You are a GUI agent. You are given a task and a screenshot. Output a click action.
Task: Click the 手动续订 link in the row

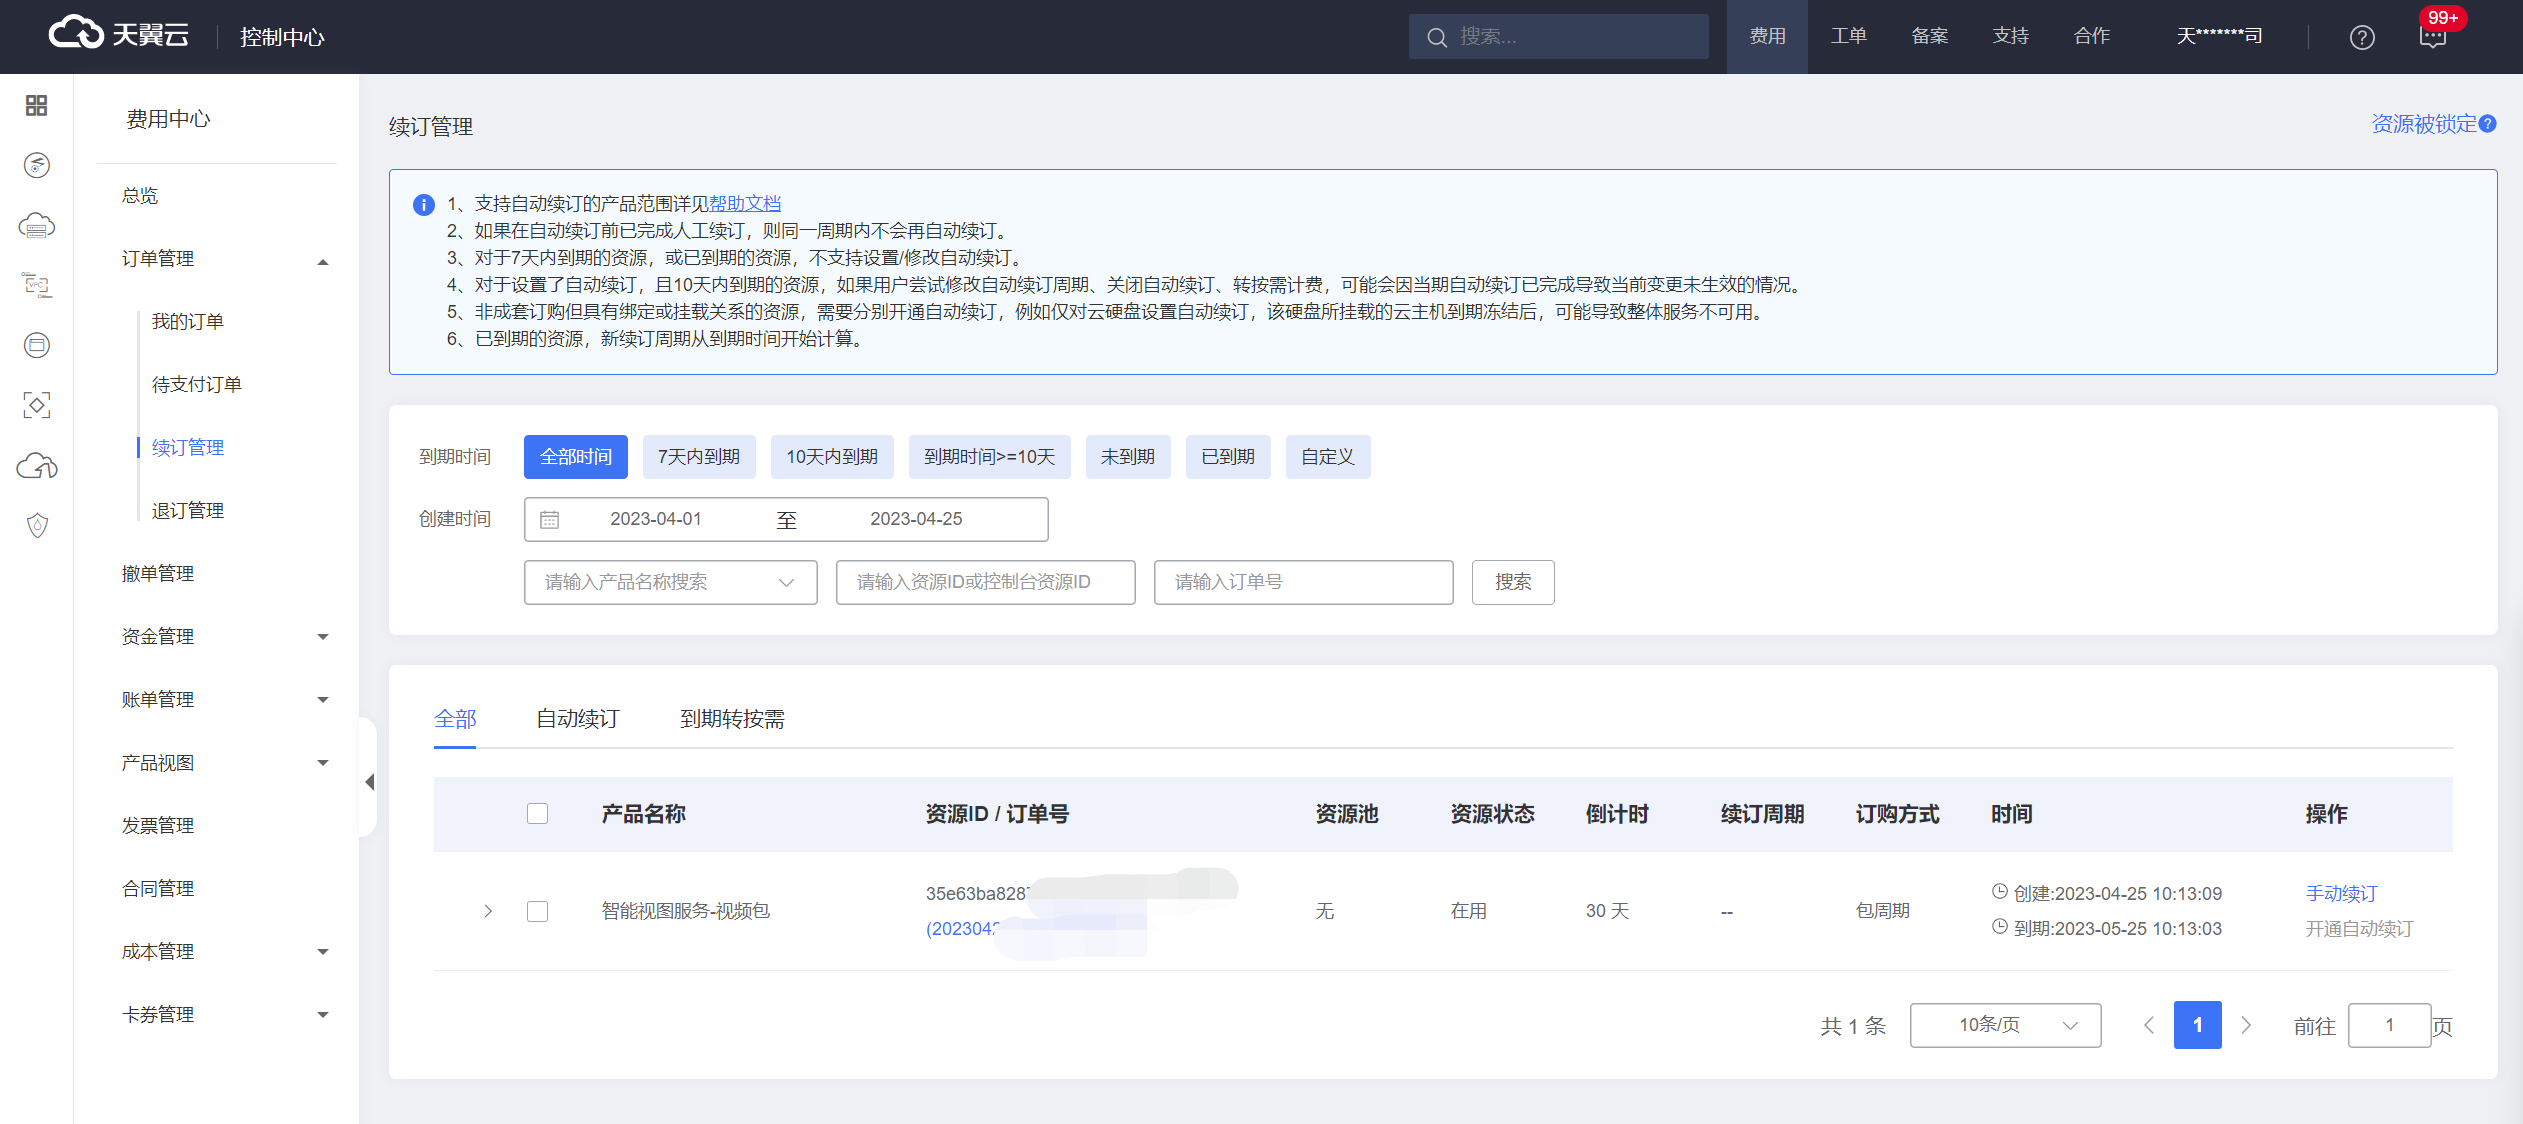[2341, 893]
